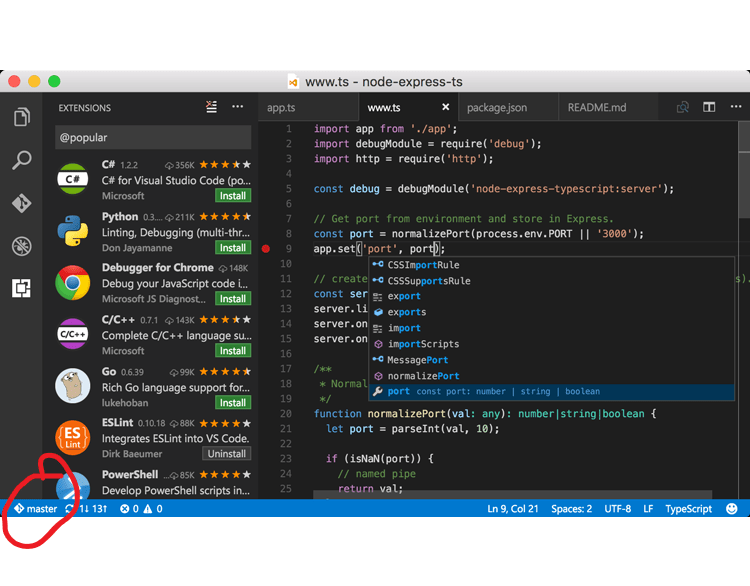Install the C/C++ extension
Viewport: 750px width, 586px height.
click(233, 351)
